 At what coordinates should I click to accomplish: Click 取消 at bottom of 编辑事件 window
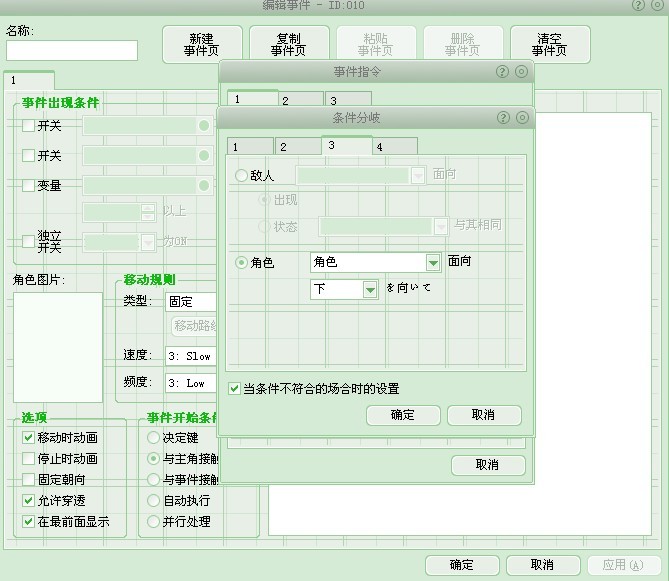[x=543, y=565]
